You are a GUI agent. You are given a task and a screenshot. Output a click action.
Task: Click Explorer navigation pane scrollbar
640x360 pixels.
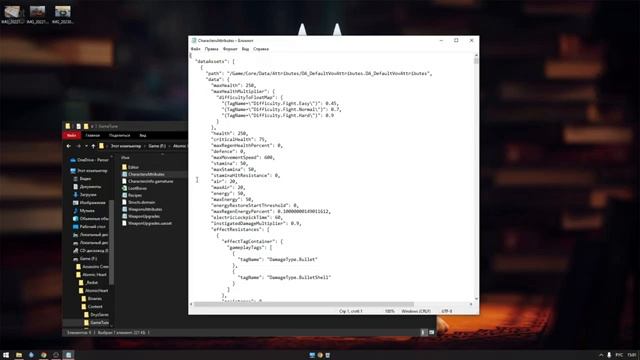[x=111, y=241]
